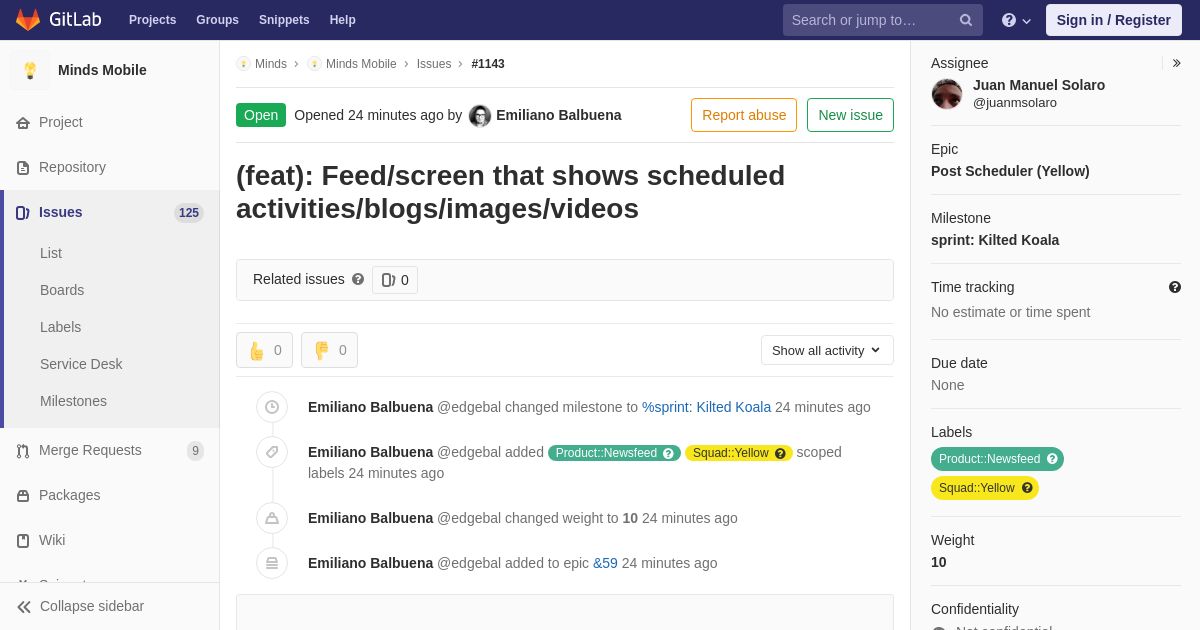1200x630 pixels.
Task: Click Juan Manuel Solaro's assignee avatar
Action: click(x=947, y=94)
